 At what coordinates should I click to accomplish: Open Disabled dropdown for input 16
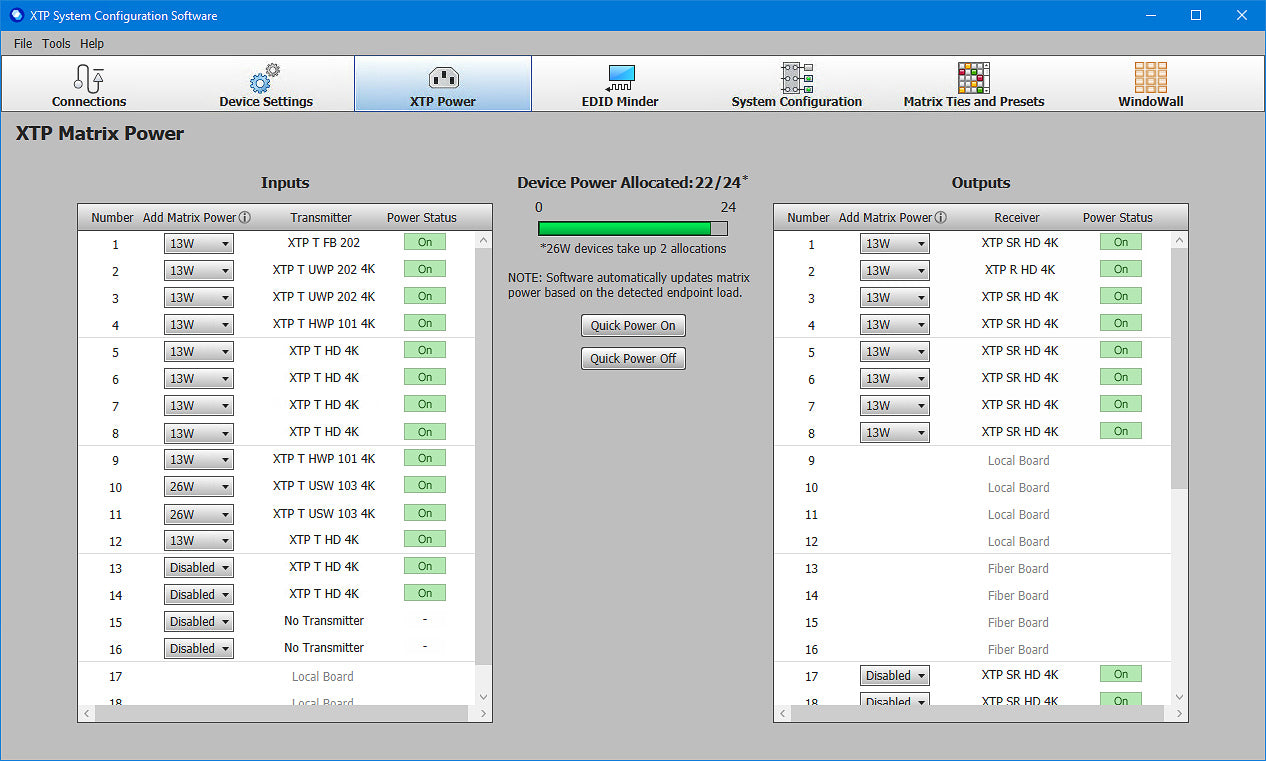pyautogui.click(x=199, y=649)
